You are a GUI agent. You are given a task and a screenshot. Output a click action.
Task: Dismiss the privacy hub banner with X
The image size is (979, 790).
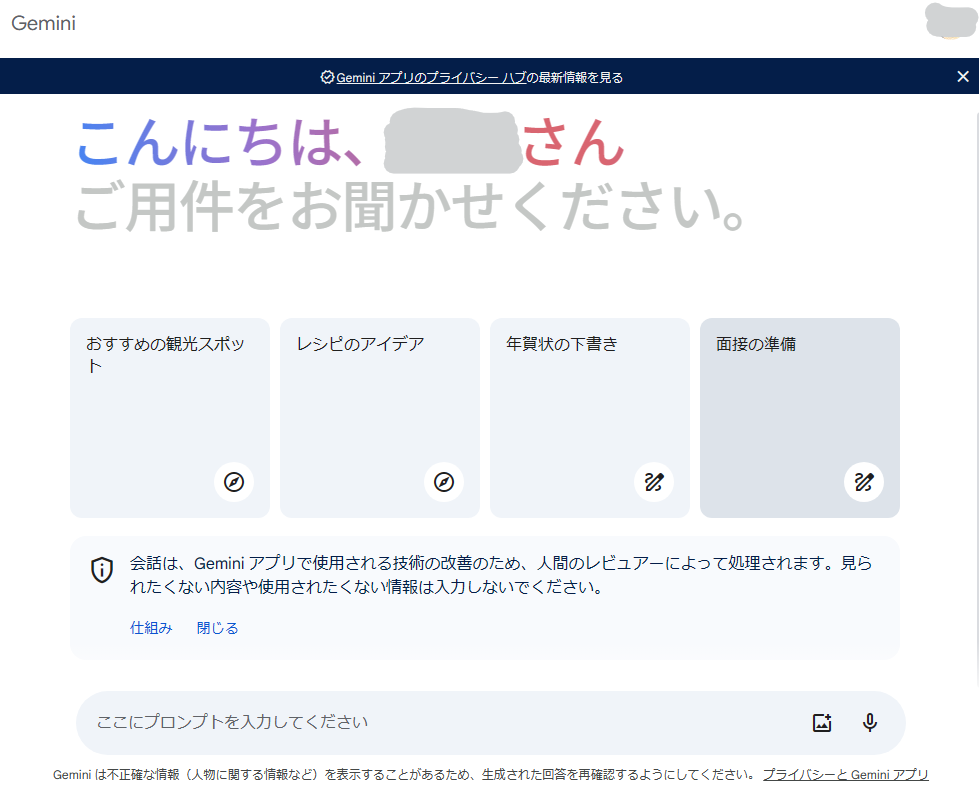click(x=962, y=77)
